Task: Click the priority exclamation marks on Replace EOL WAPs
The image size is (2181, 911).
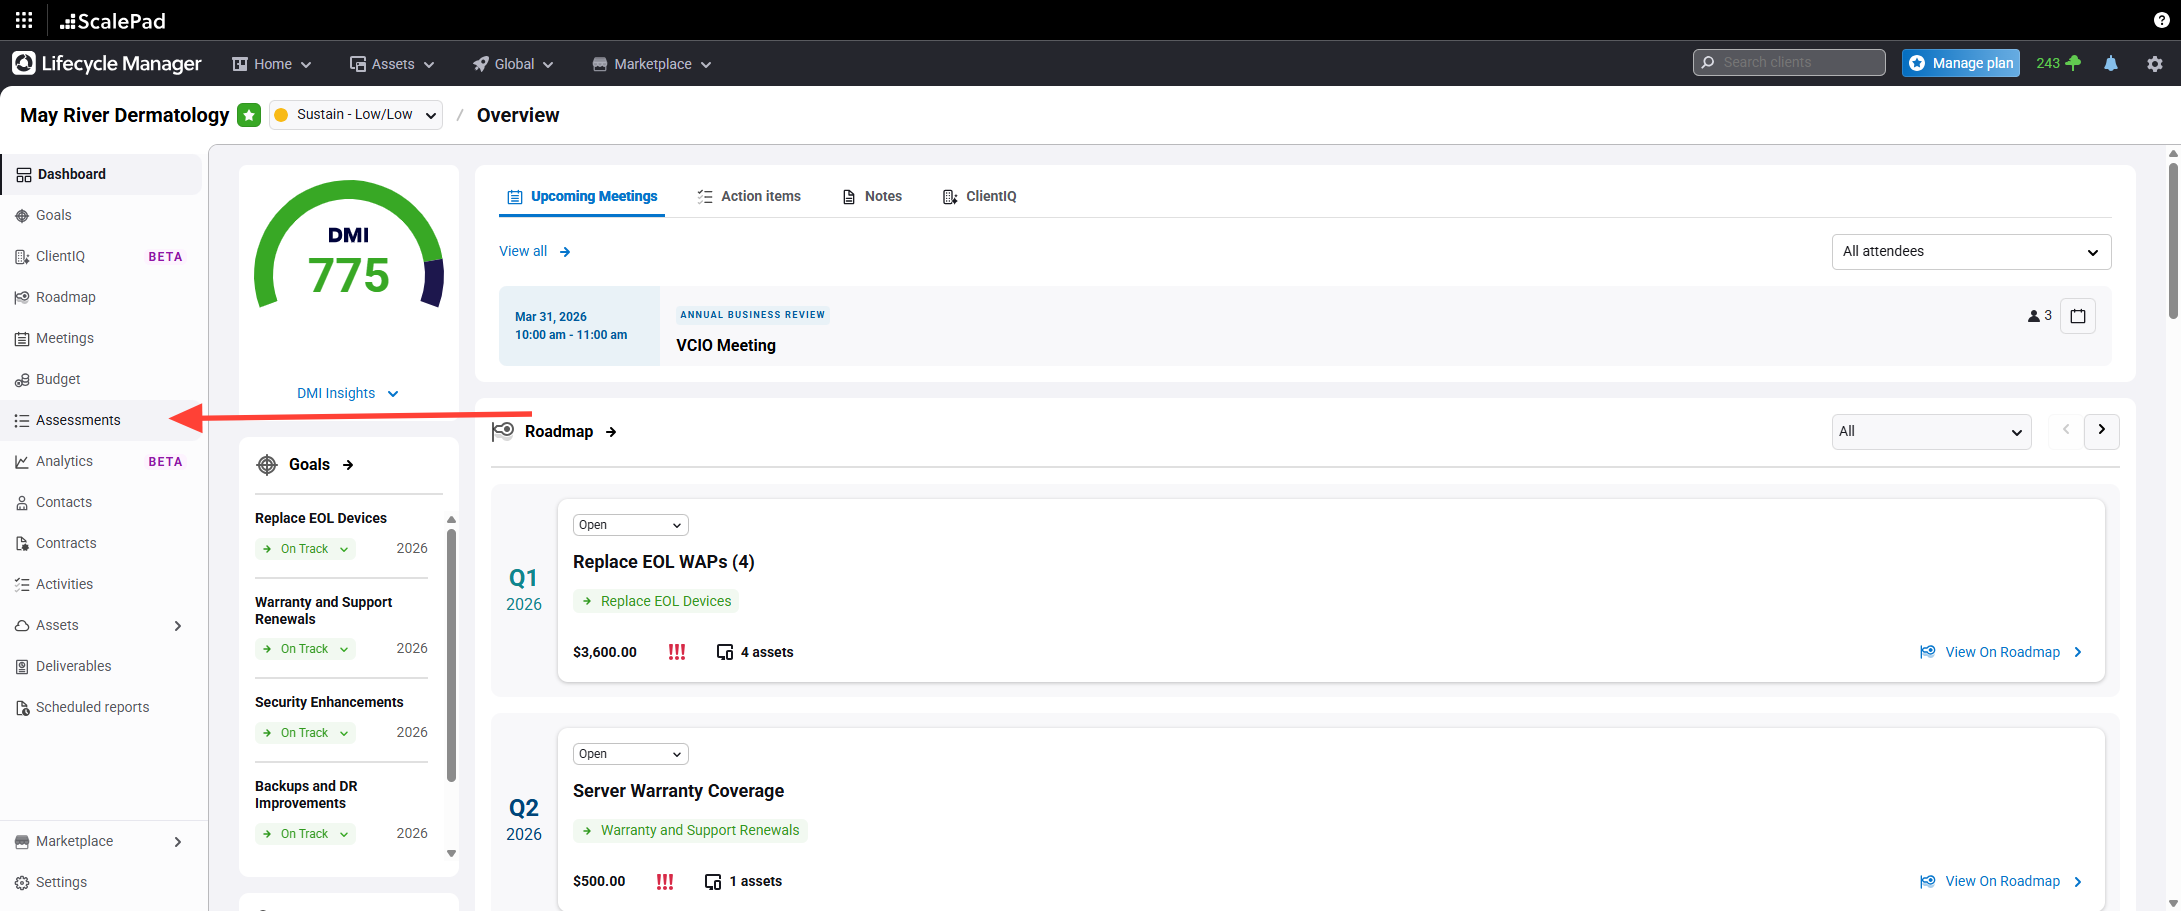Action: tap(677, 652)
